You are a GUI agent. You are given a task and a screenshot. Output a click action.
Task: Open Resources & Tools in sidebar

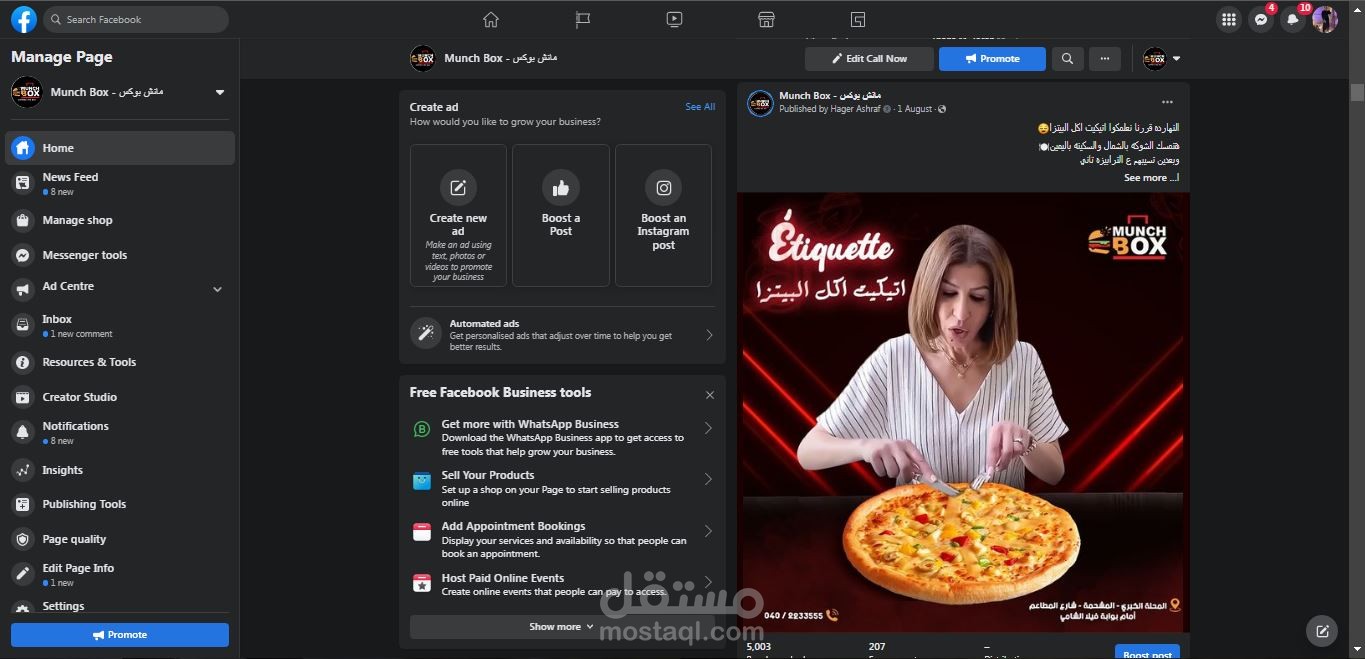(120, 362)
